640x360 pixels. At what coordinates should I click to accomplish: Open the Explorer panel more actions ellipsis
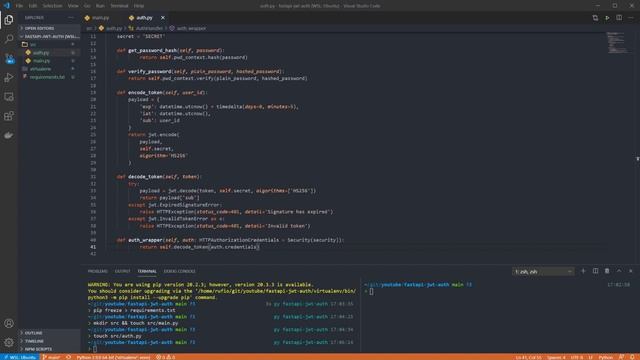[x=71, y=18]
